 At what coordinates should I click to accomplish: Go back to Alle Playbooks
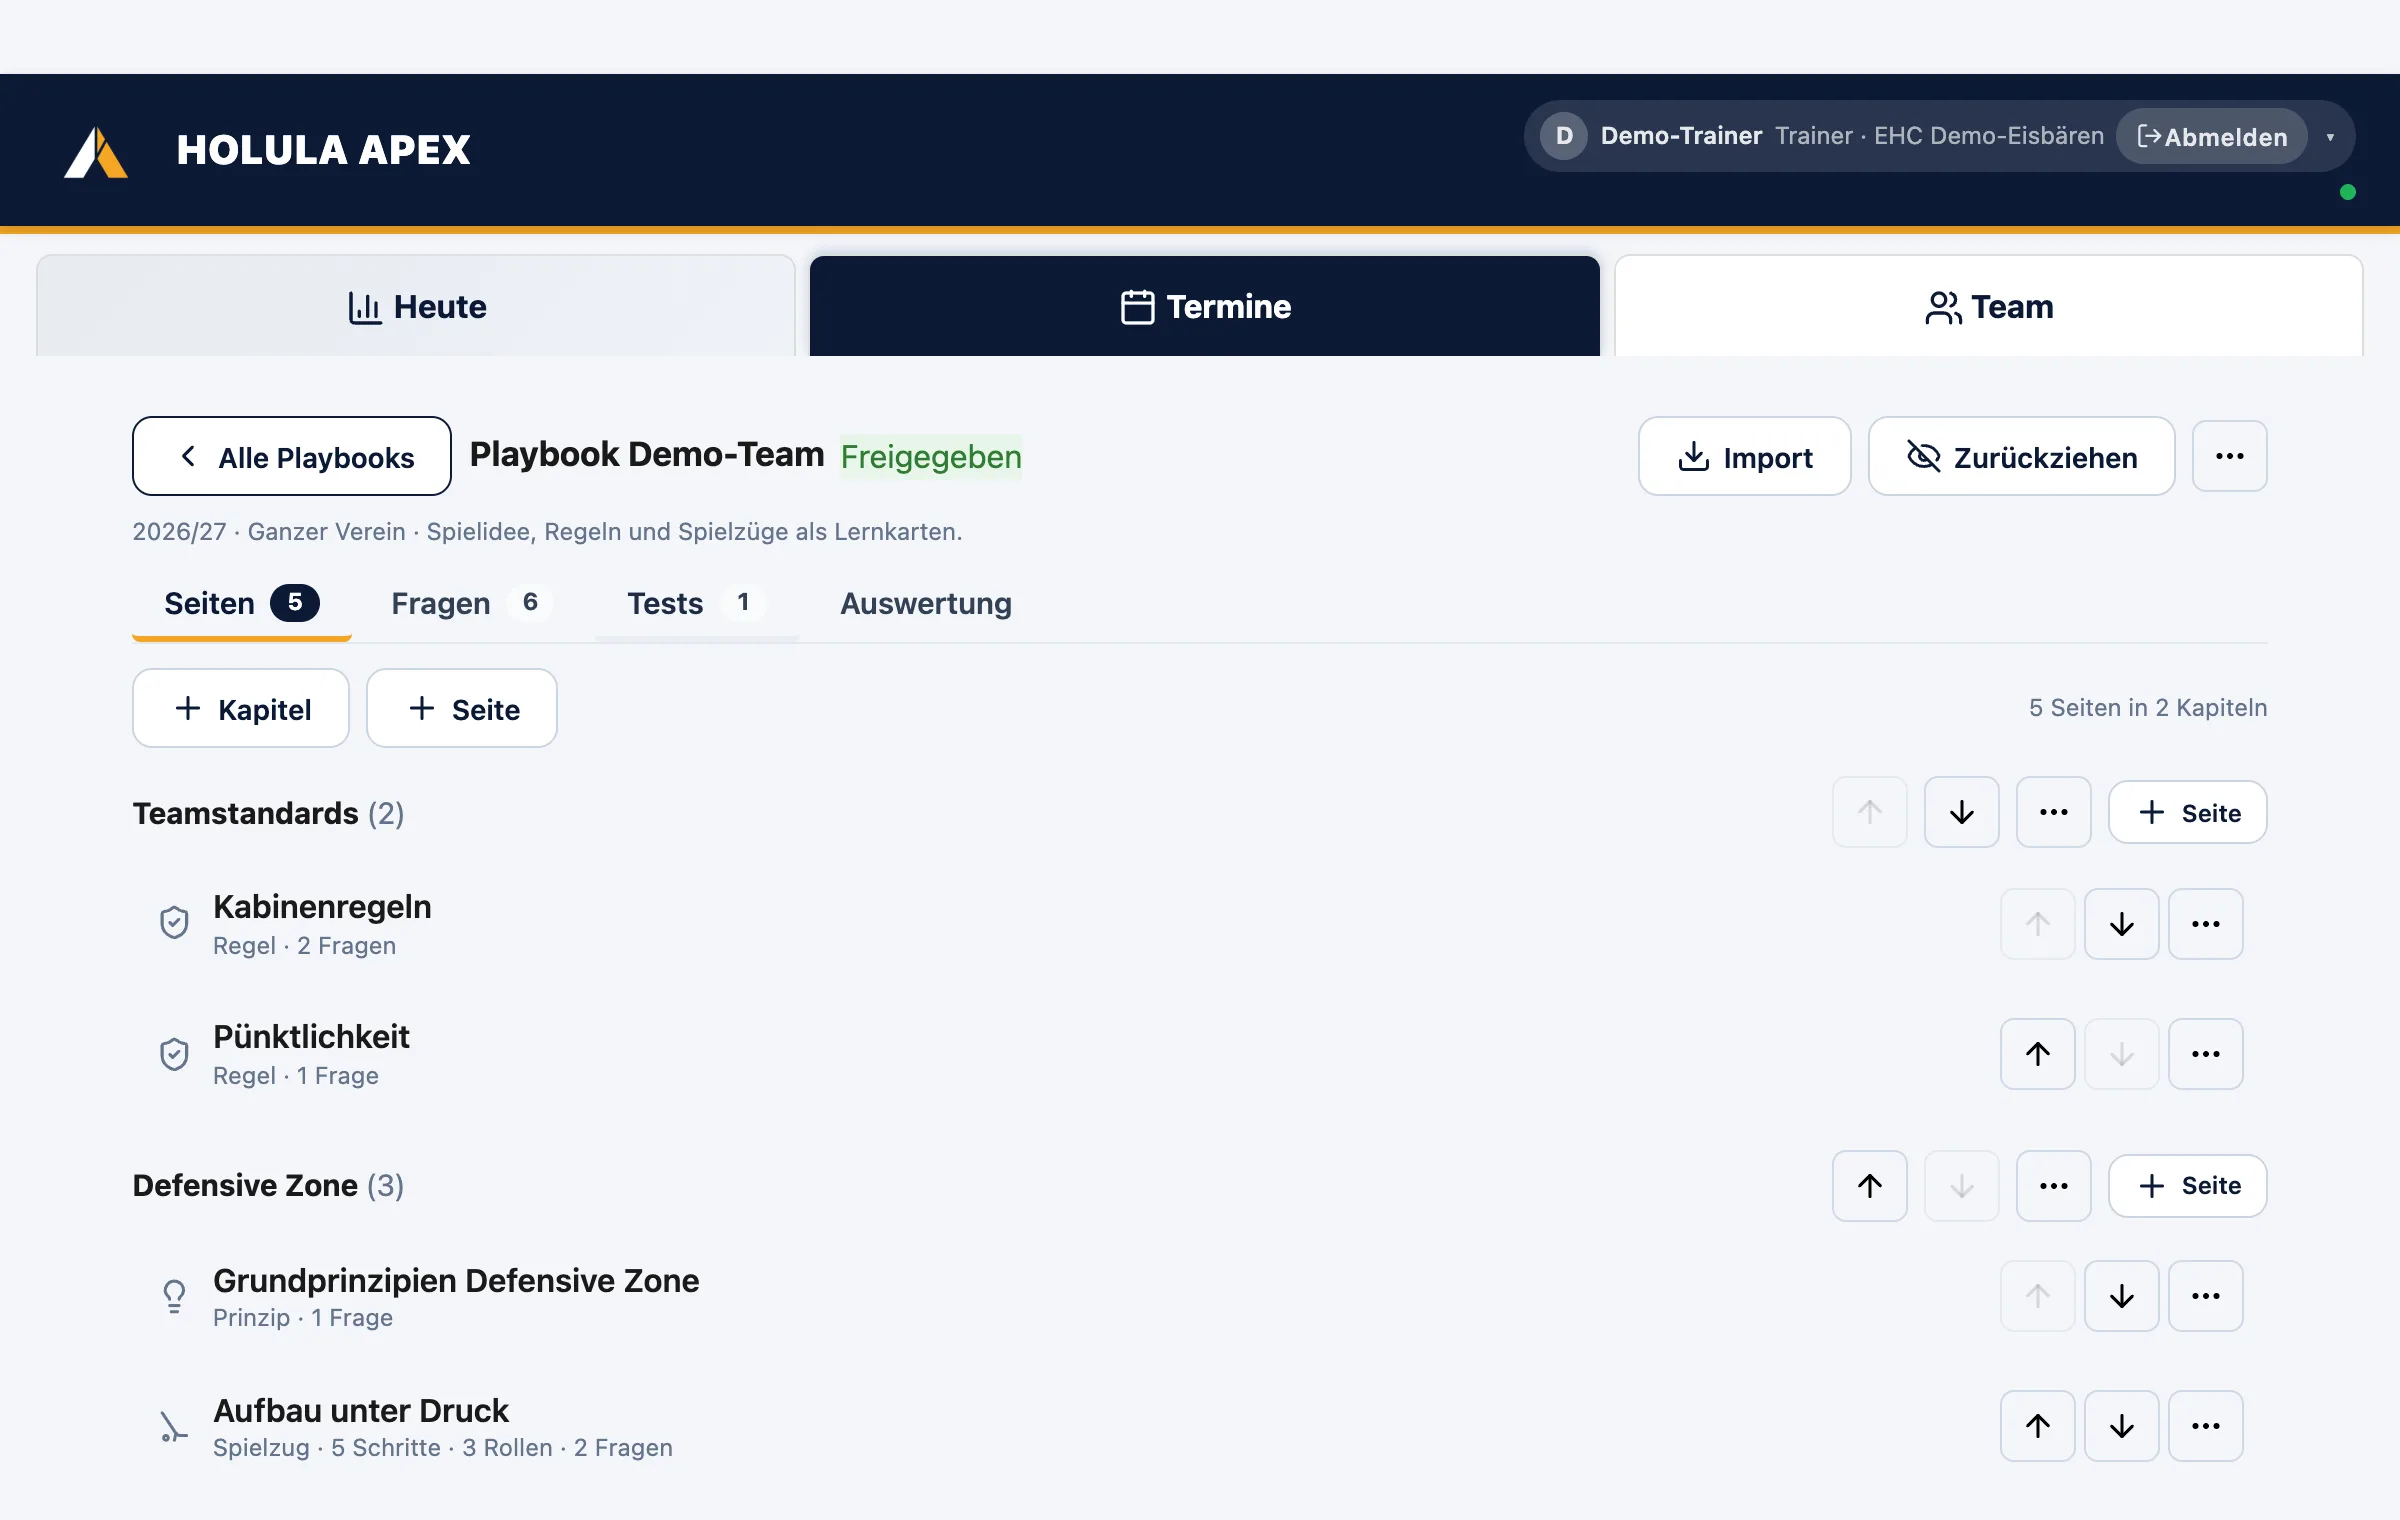292,457
